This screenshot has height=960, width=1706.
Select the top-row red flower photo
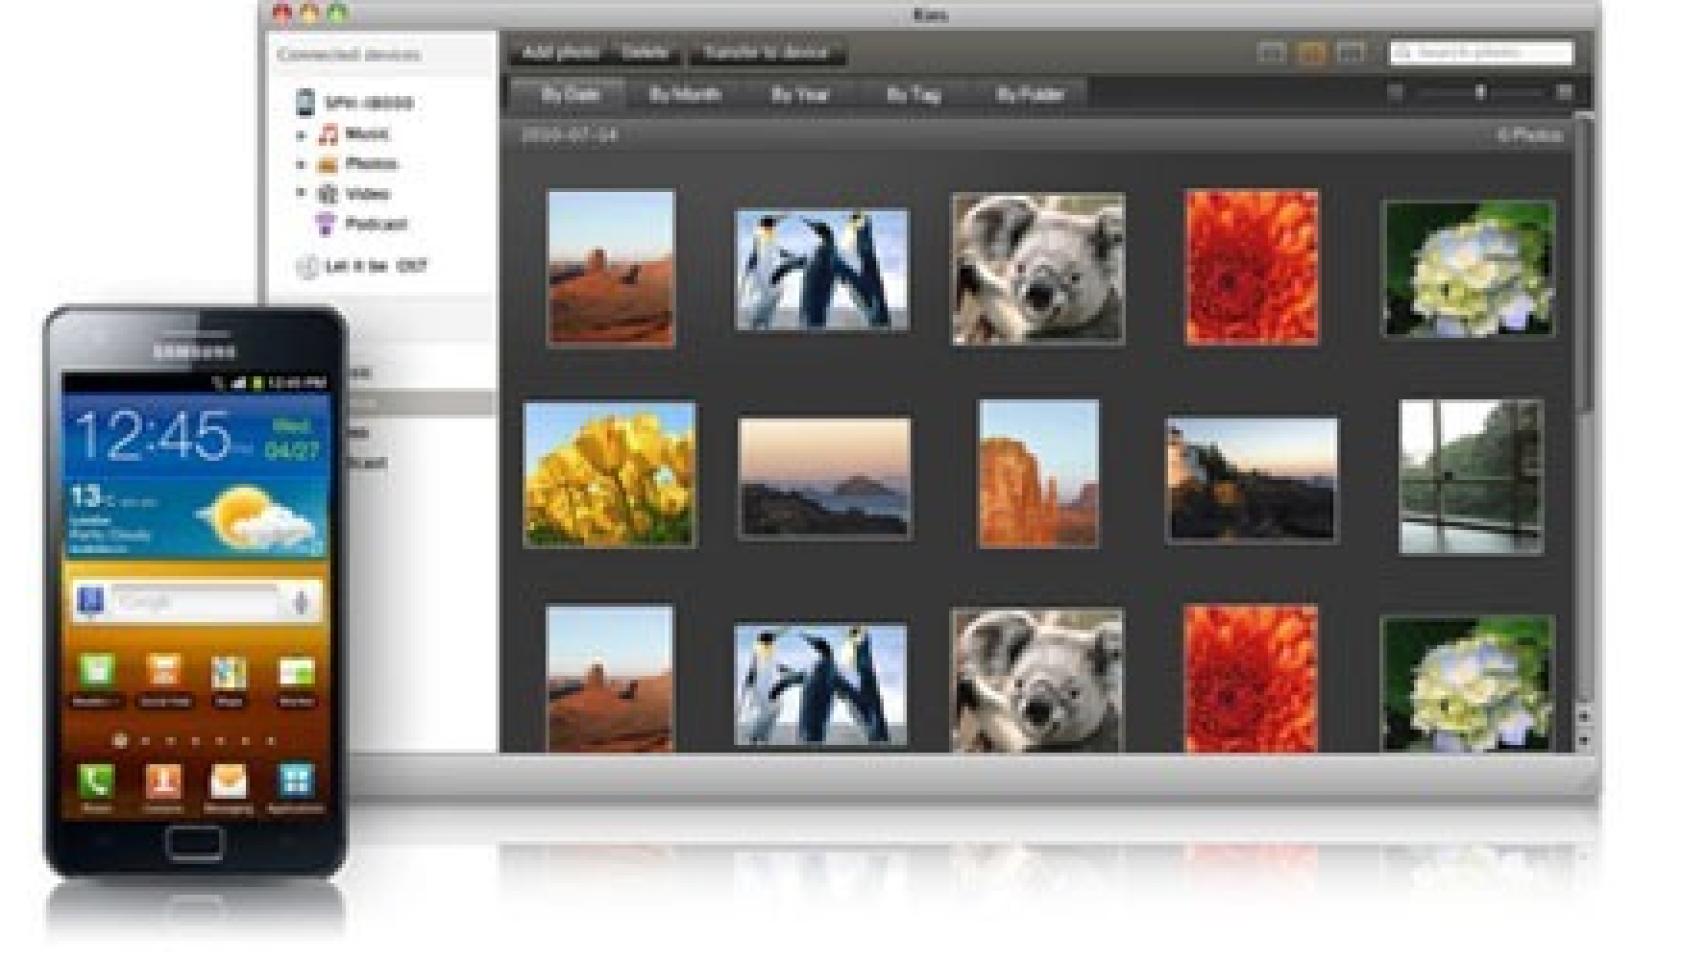click(1252, 268)
